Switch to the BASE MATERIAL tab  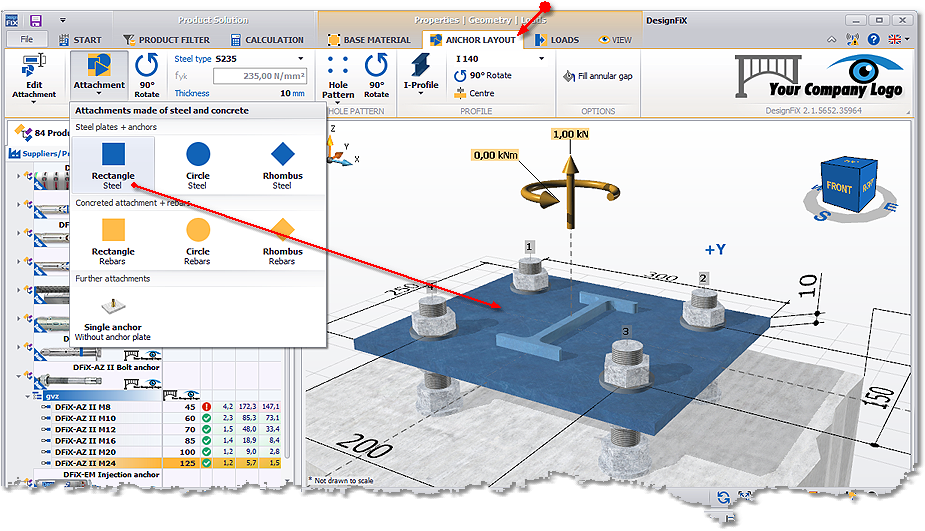tap(369, 40)
